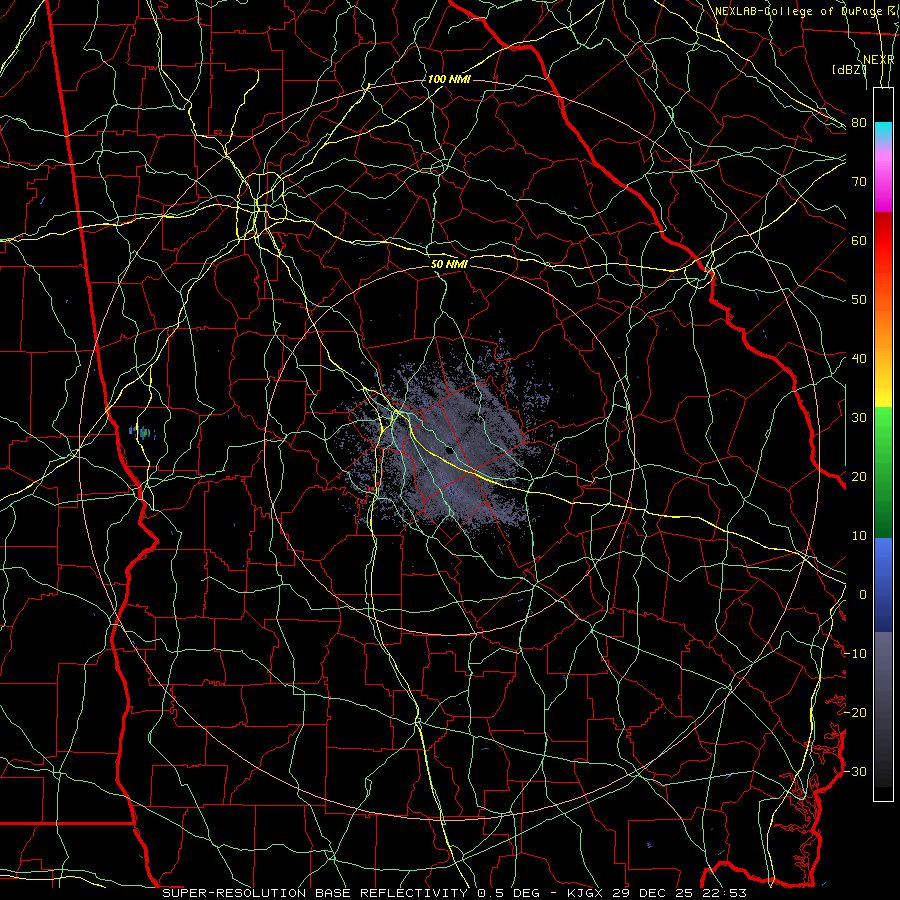Click the 80 value on dBZ scale
The height and width of the screenshot is (900, 900).
[x=859, y=123]
